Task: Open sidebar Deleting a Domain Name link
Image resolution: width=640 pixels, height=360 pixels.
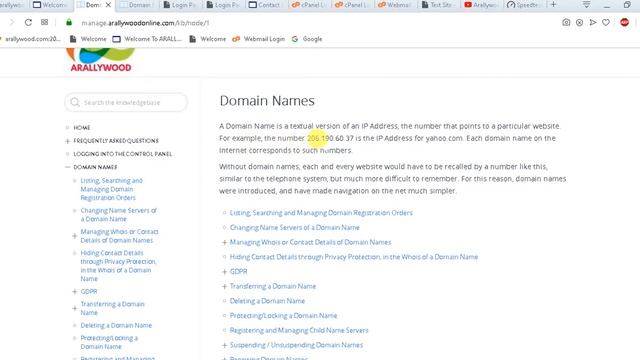Action: pos(116,325)
